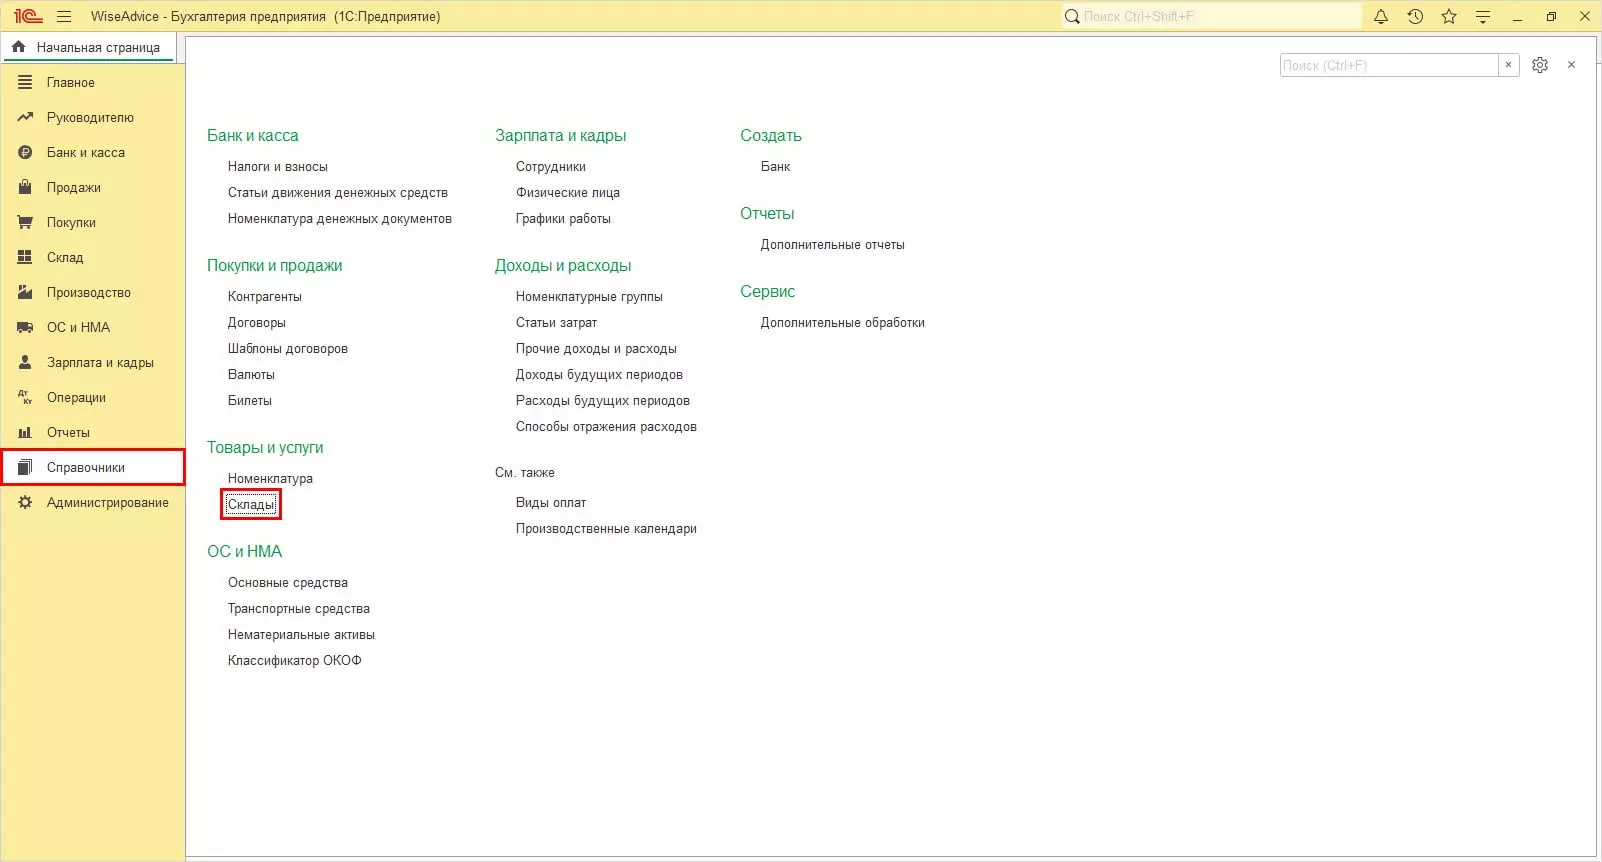Viewport: 1602px width, 862px height.
Task: Open Дополнительные отчеты
Action: pyautogui.click(x=832, y=244)
